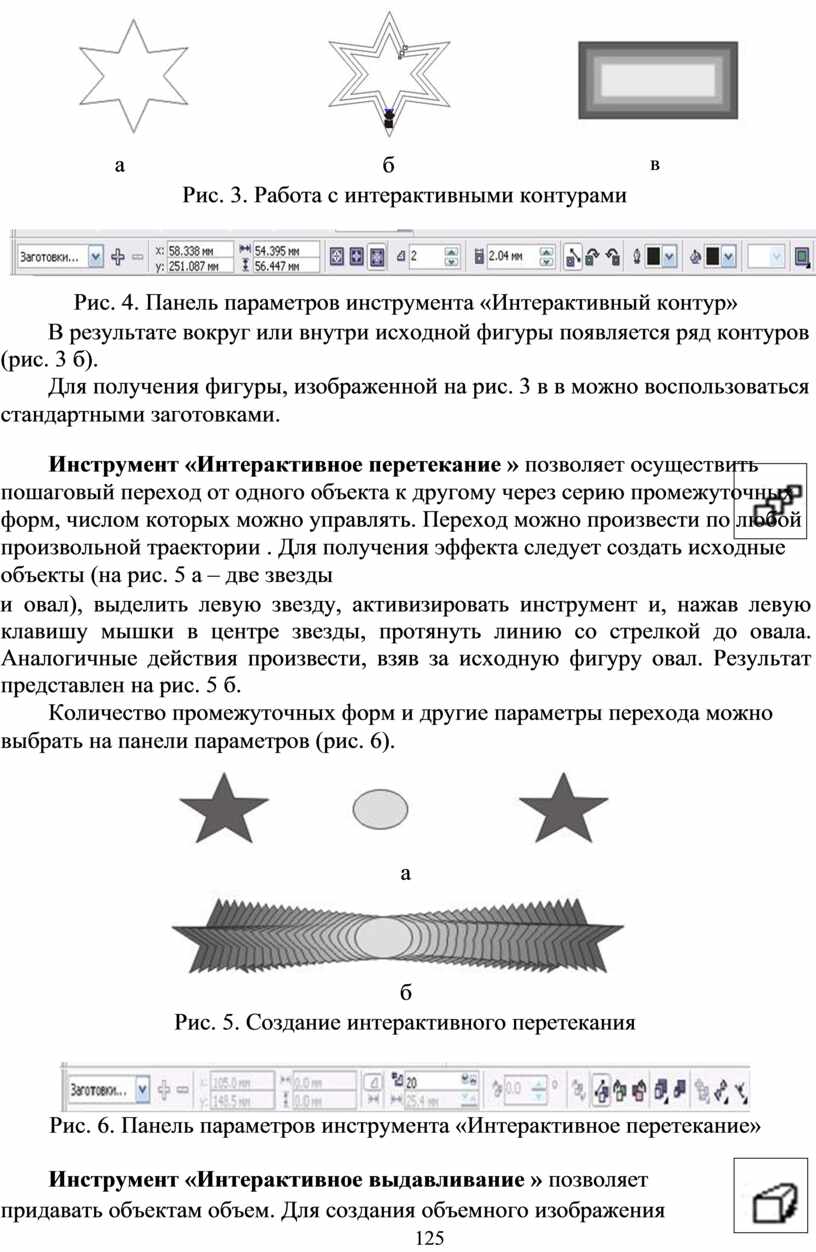Image resolution: width=816 pixels, height=1252 pixels.
Task: Toggle contour Outside direction button
Action: [376, 257]
